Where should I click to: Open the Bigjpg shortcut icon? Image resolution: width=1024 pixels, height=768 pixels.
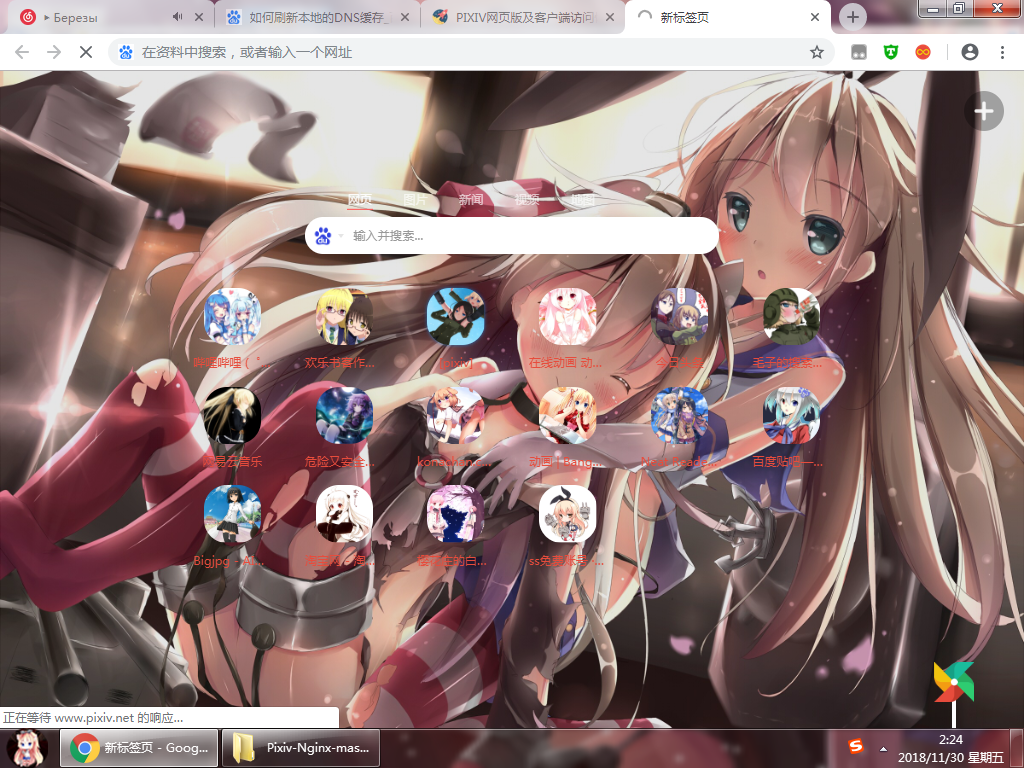tap(232, 514)
